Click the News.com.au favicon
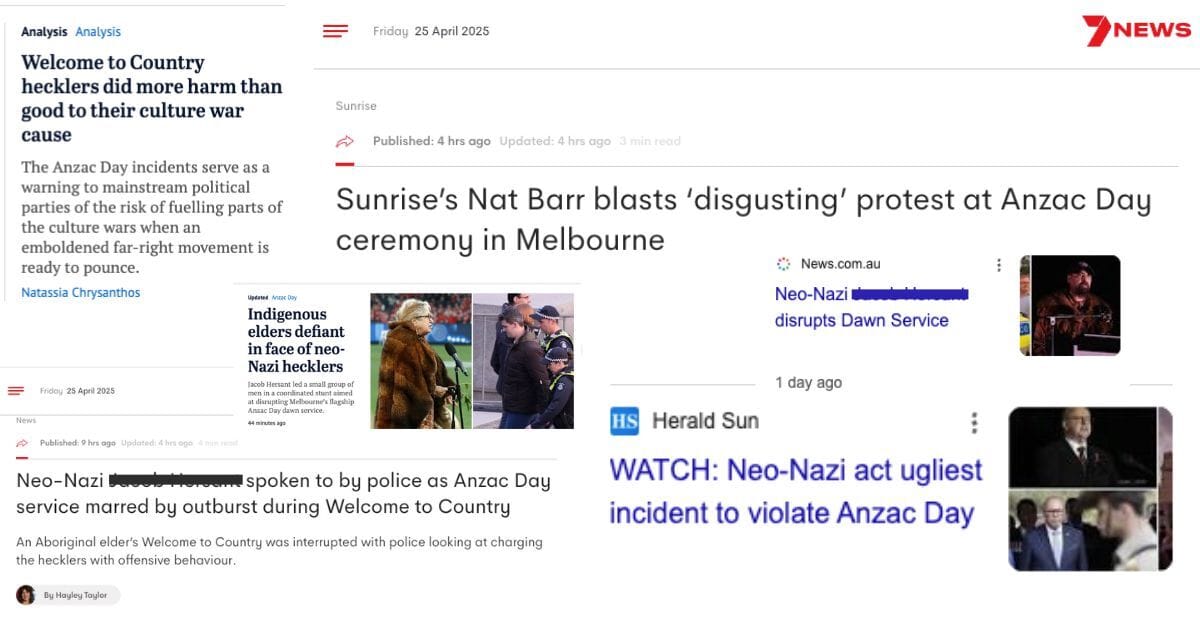The height and width of the screenshot is (630, 1200). pyautogui.click(x=783, y=263)
